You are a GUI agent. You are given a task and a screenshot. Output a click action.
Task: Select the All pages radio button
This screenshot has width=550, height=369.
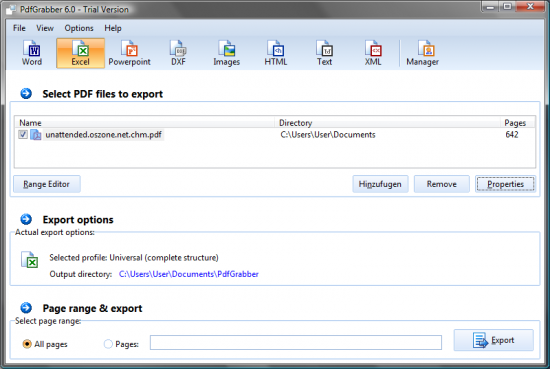click(x=27, y=344)
